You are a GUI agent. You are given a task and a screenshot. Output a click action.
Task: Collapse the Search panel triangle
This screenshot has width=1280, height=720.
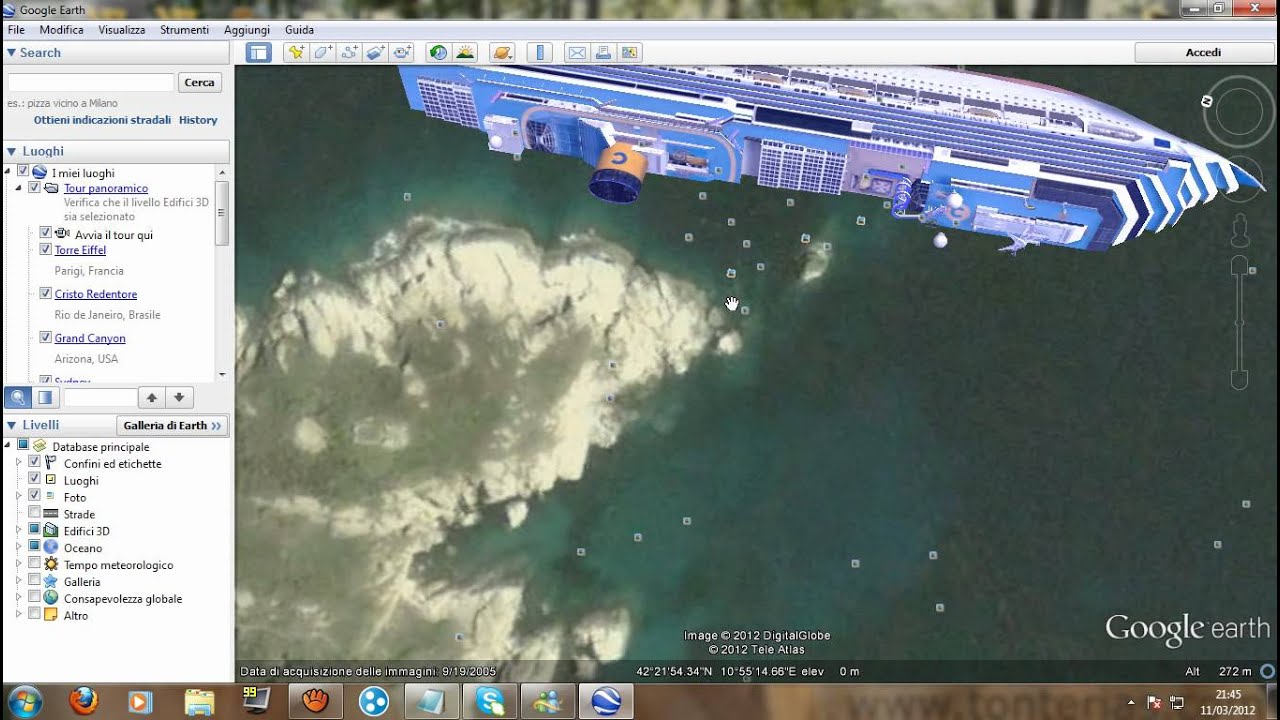click(x=11, y=53)
